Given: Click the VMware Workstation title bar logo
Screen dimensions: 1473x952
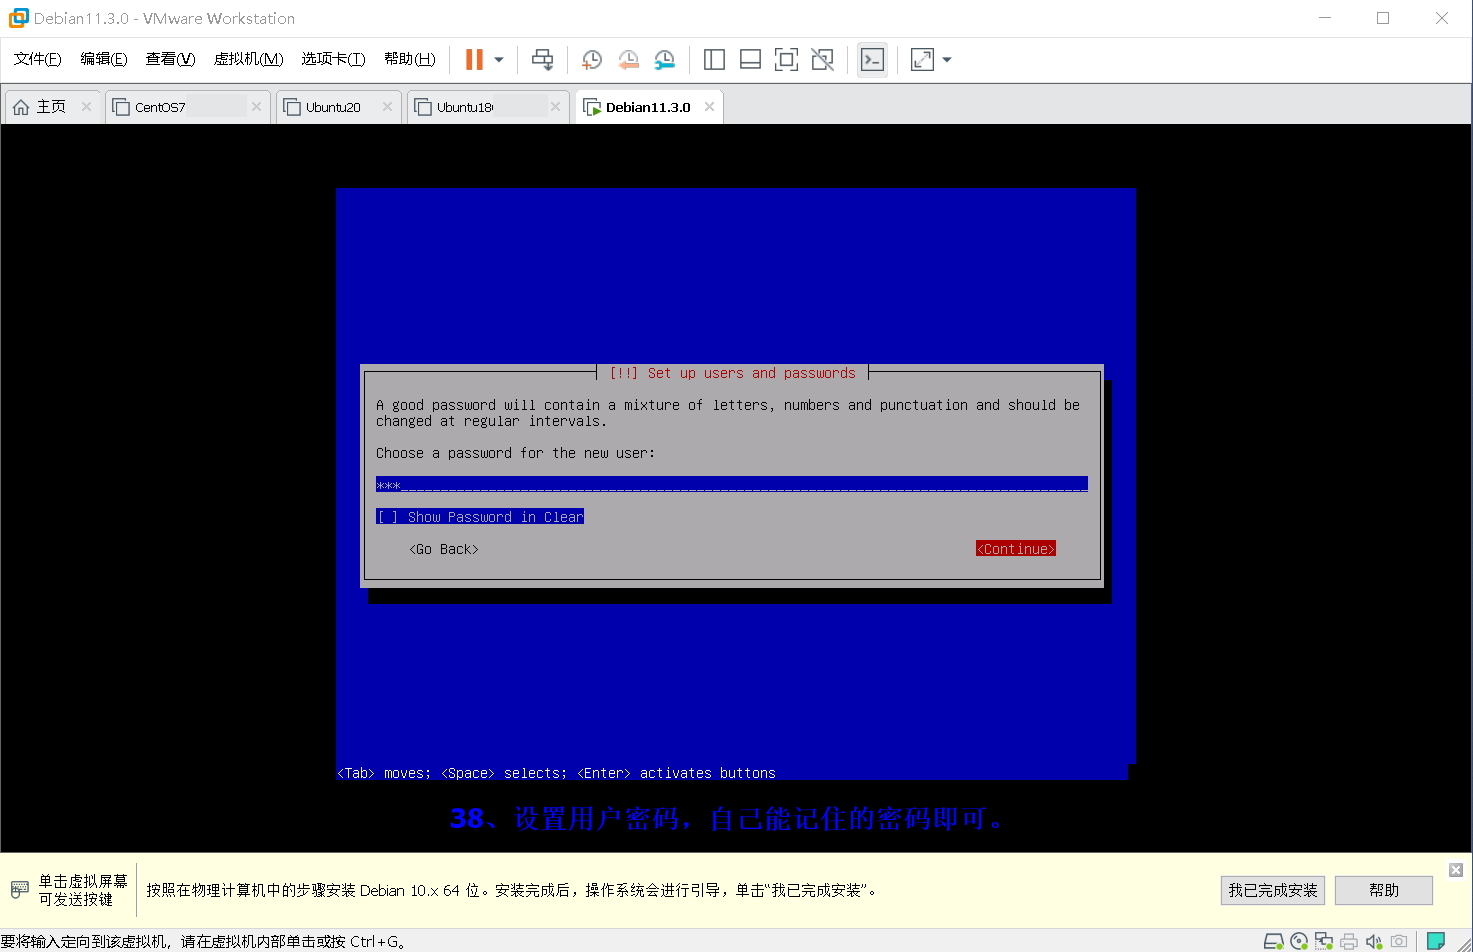Looking at the screenshot, I should click(x=18, y=18).
